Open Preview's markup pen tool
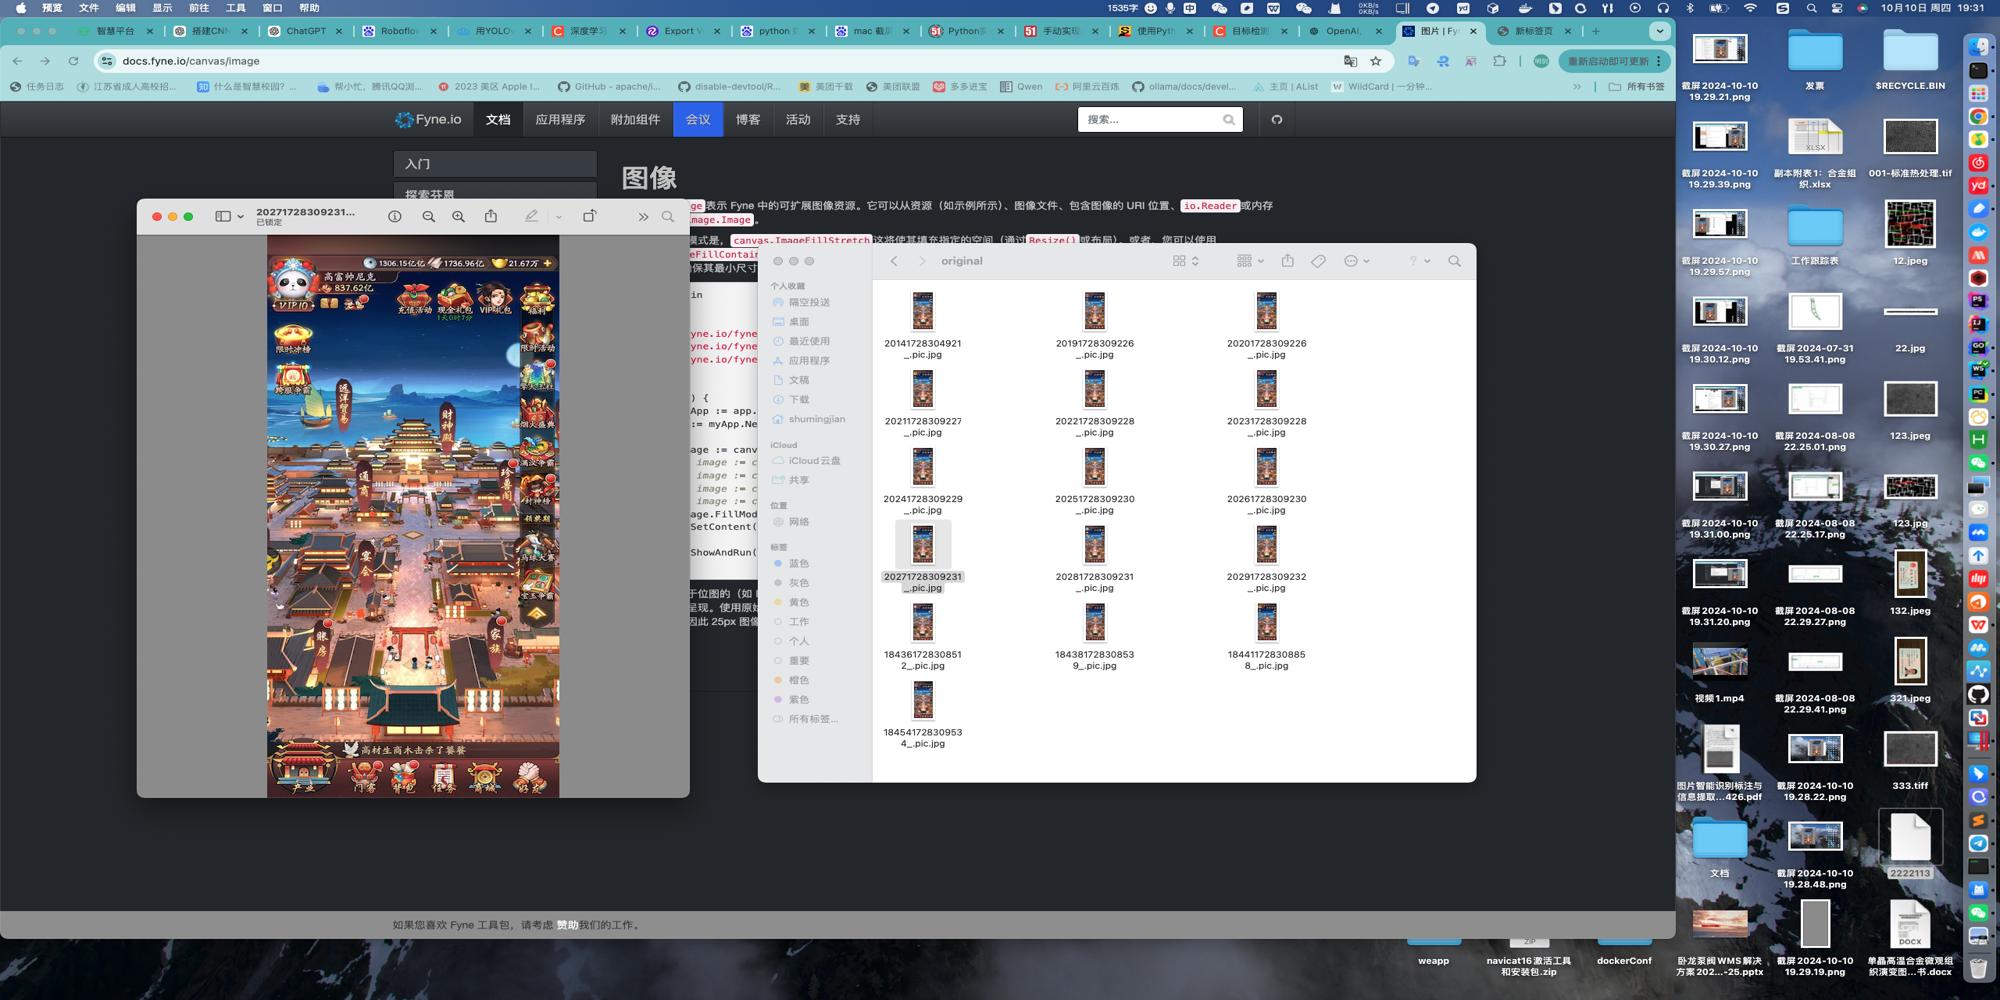The image size is (2000, 1000). click(531, 216)
